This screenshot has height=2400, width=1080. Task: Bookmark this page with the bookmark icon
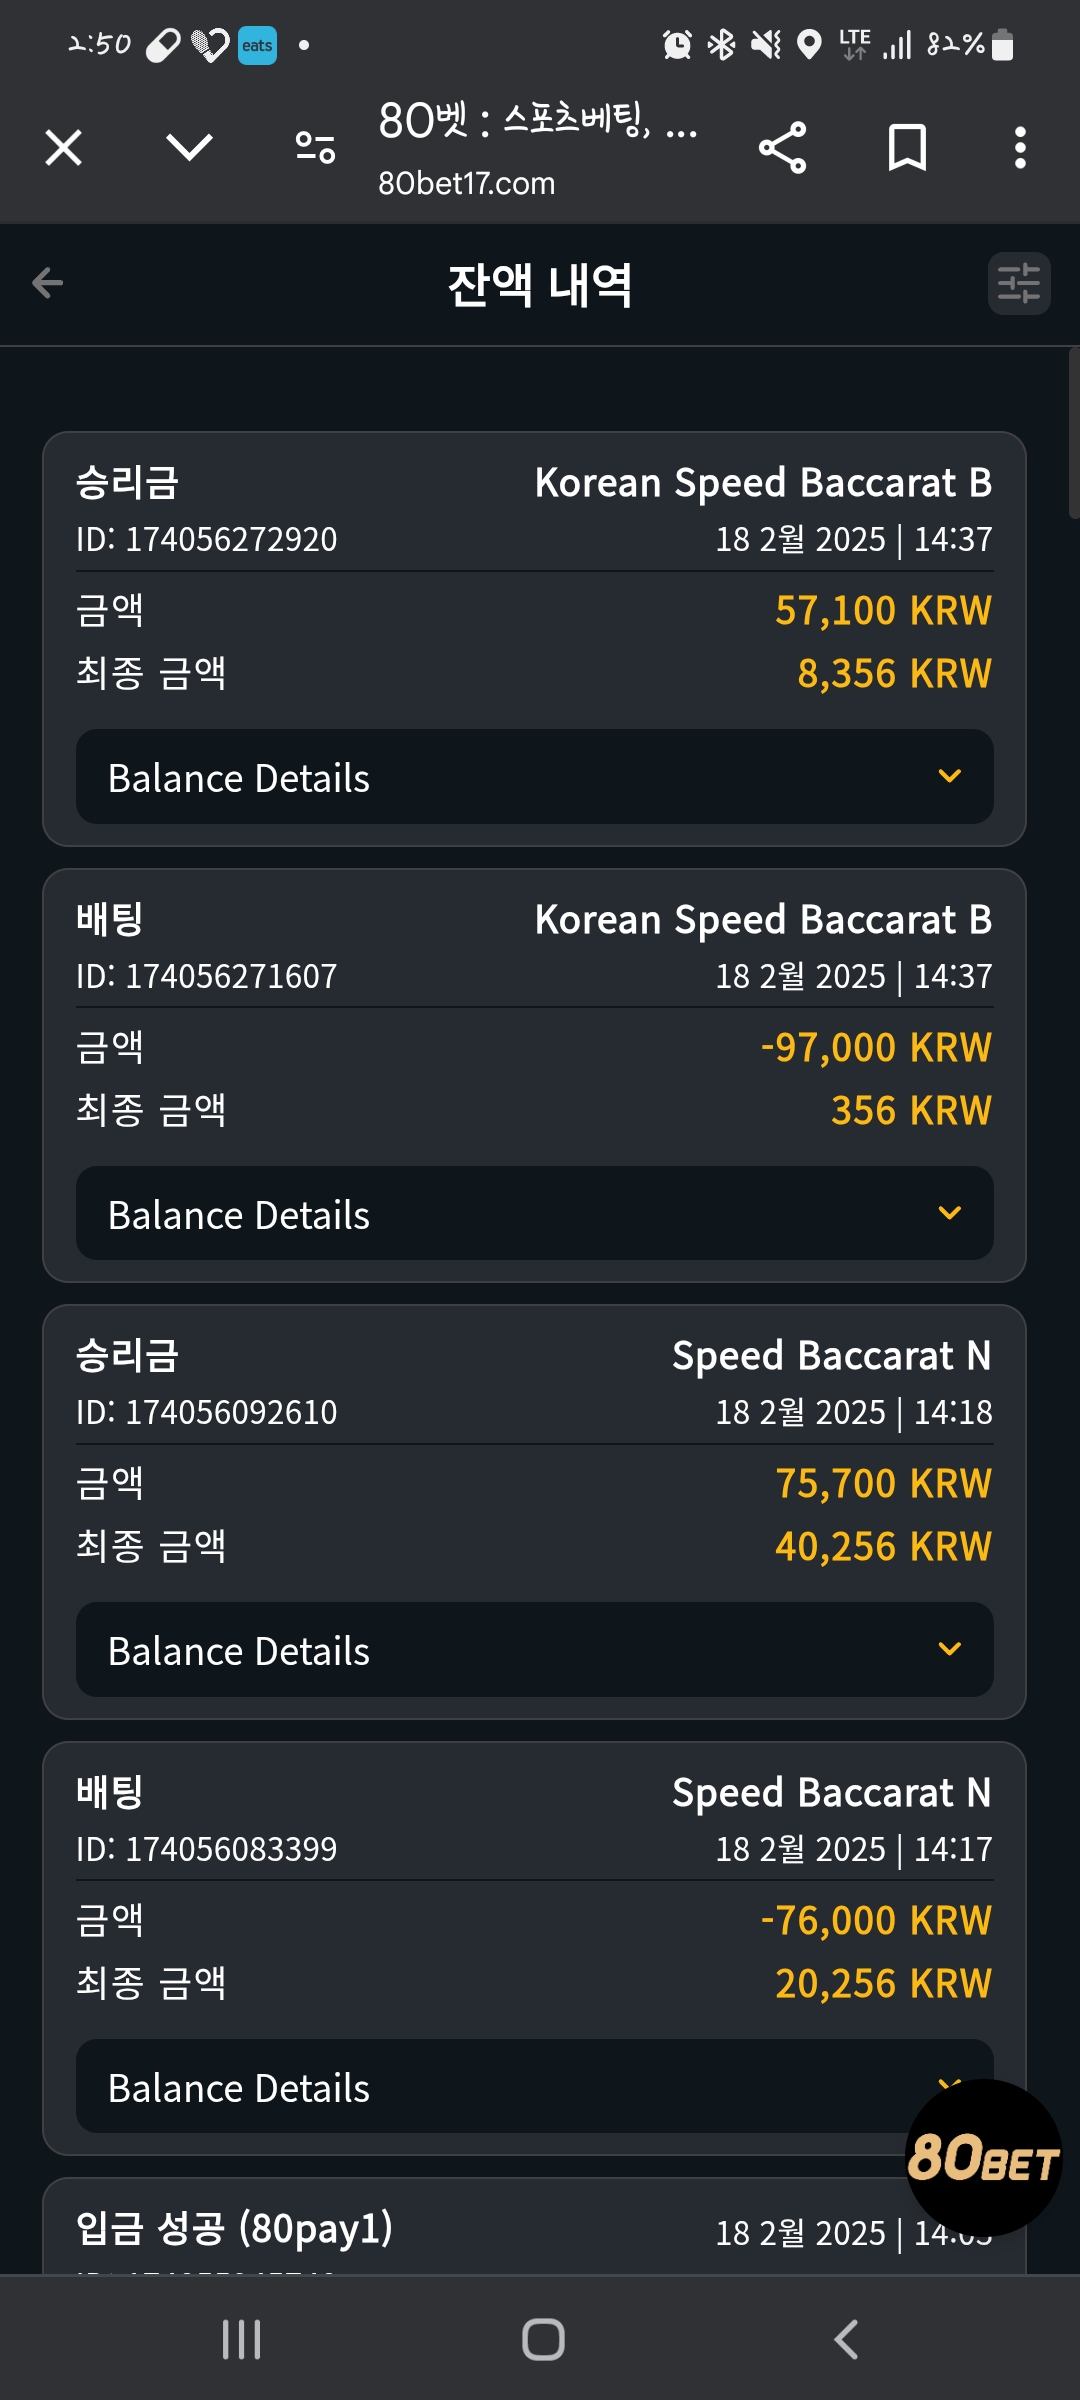click(907, 148)
